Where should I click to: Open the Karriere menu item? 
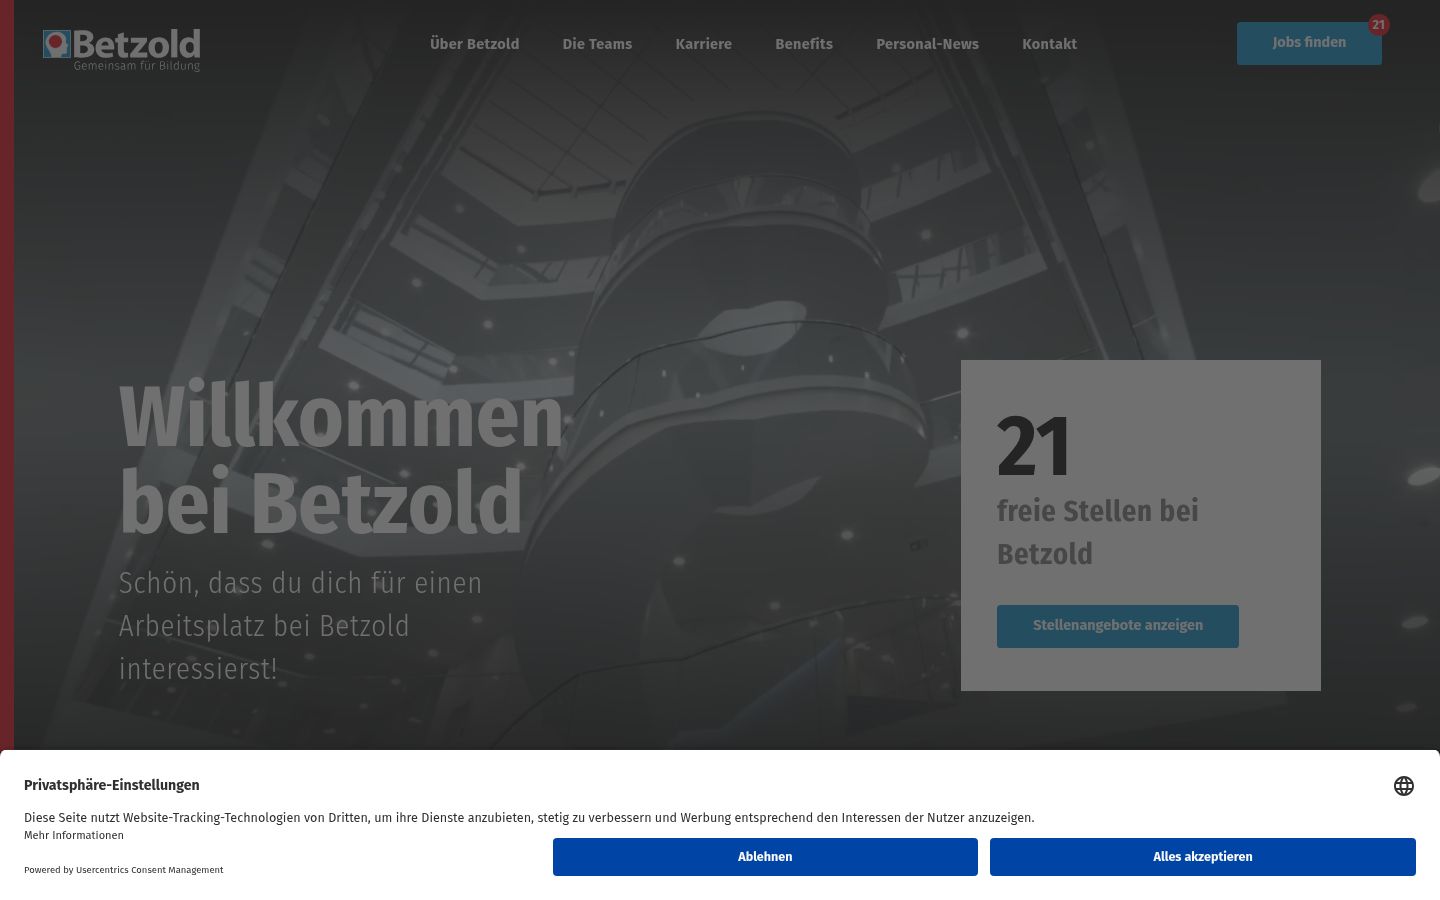pyautogui.click(x=703, y=44)
